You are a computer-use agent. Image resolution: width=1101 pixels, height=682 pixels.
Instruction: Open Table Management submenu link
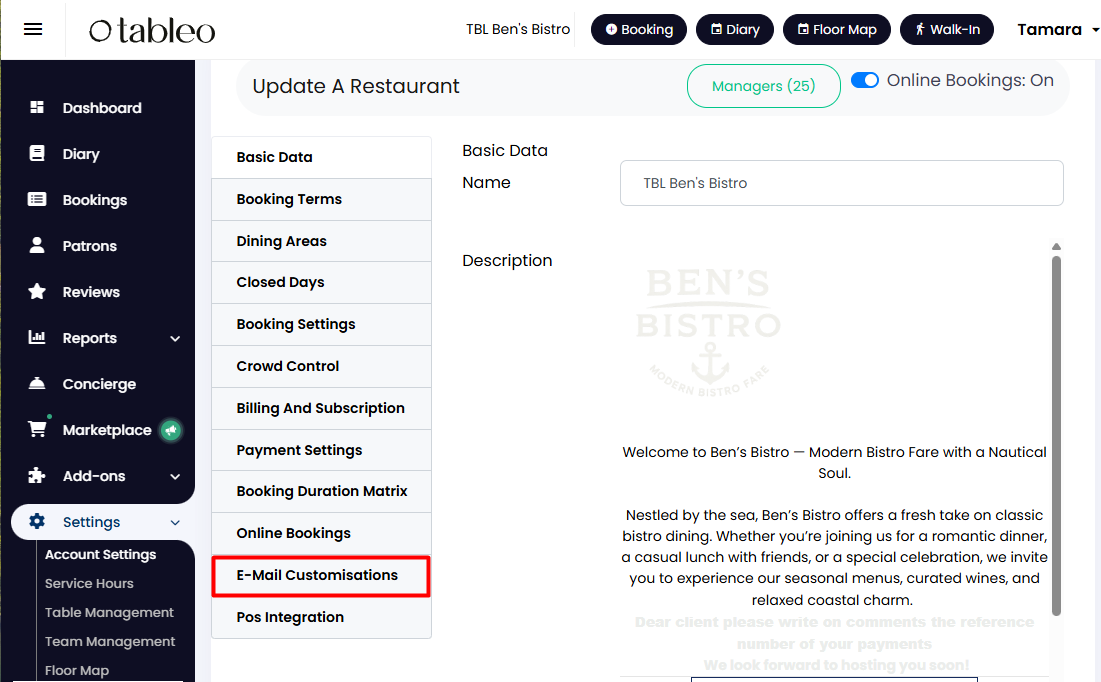pos(109,612)
